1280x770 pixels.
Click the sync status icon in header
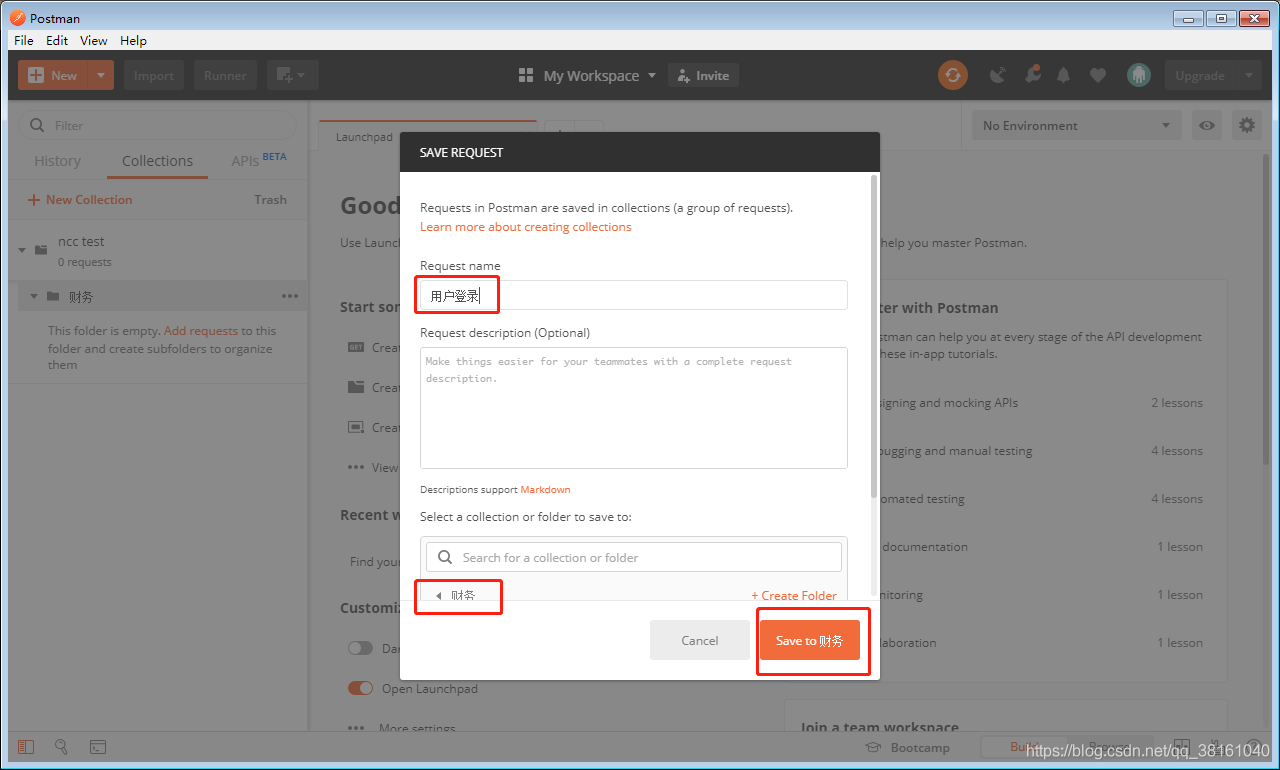point(953,75)
